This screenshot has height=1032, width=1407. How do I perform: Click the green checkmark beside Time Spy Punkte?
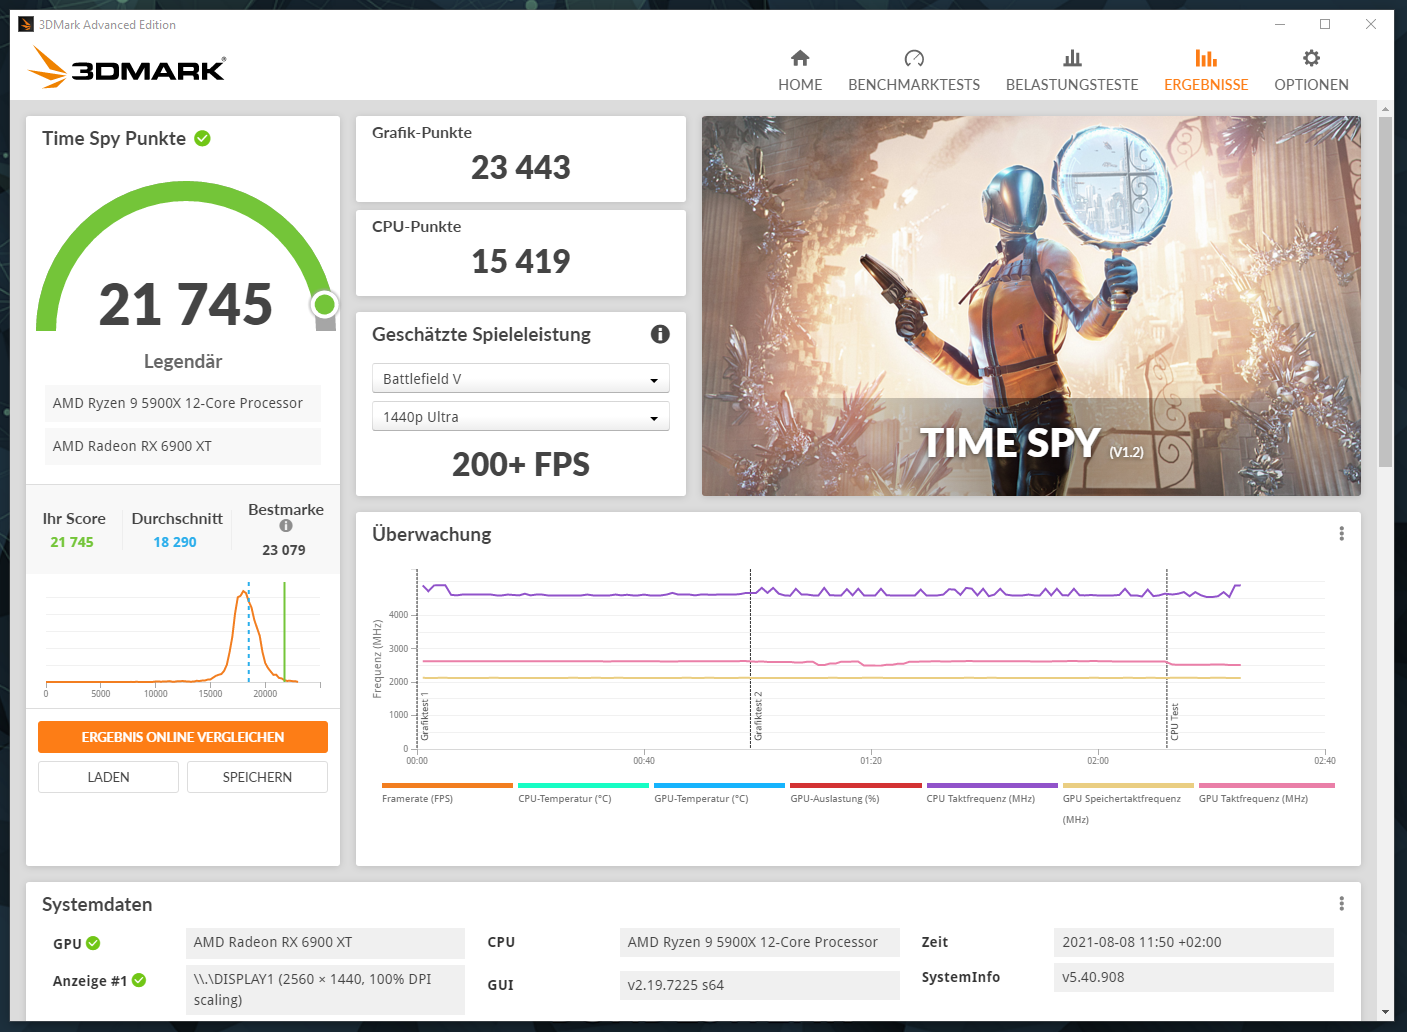[x=202, y=138]
